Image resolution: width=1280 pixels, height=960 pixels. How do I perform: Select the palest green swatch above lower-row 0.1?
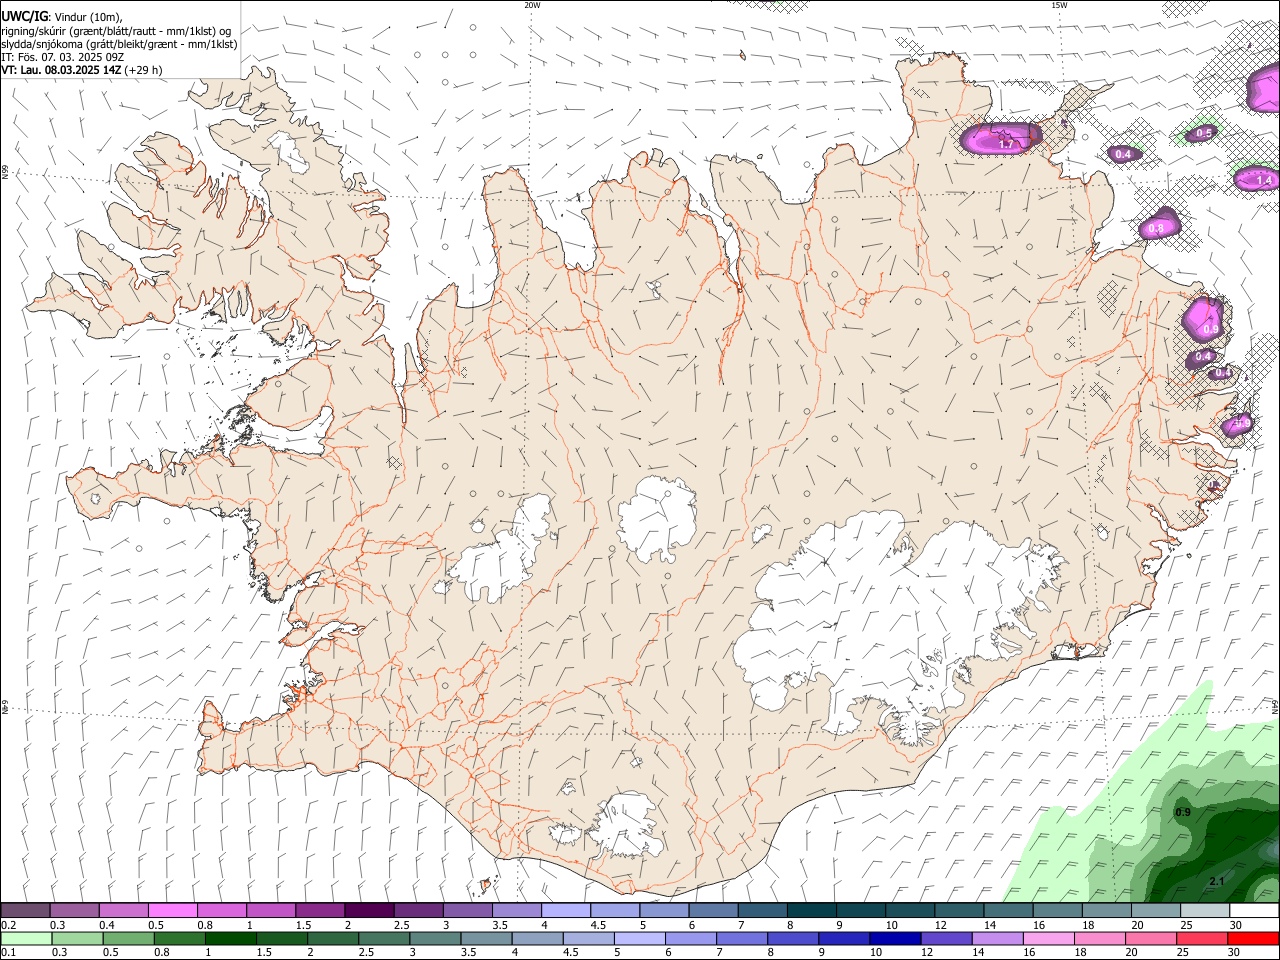click(26, 938)
